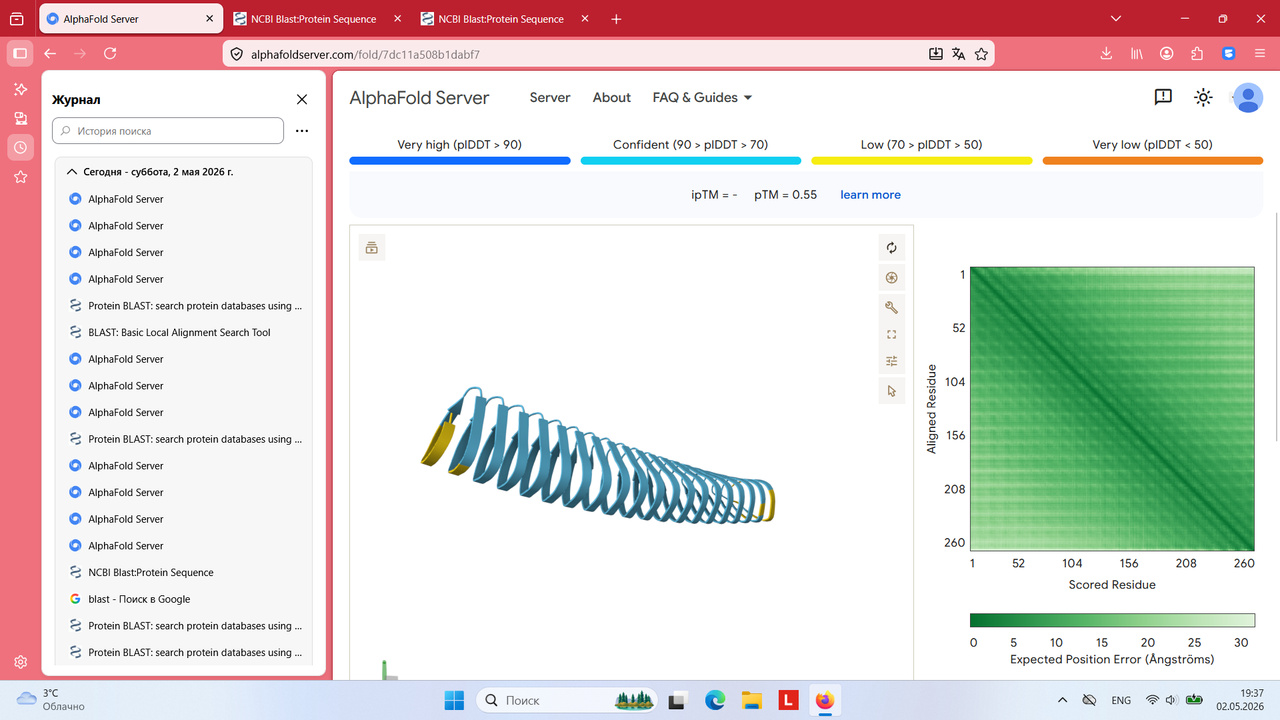Select the AlphaFold Server browser tab
This screenshot has height=720, width=1280.
point(131,19)
